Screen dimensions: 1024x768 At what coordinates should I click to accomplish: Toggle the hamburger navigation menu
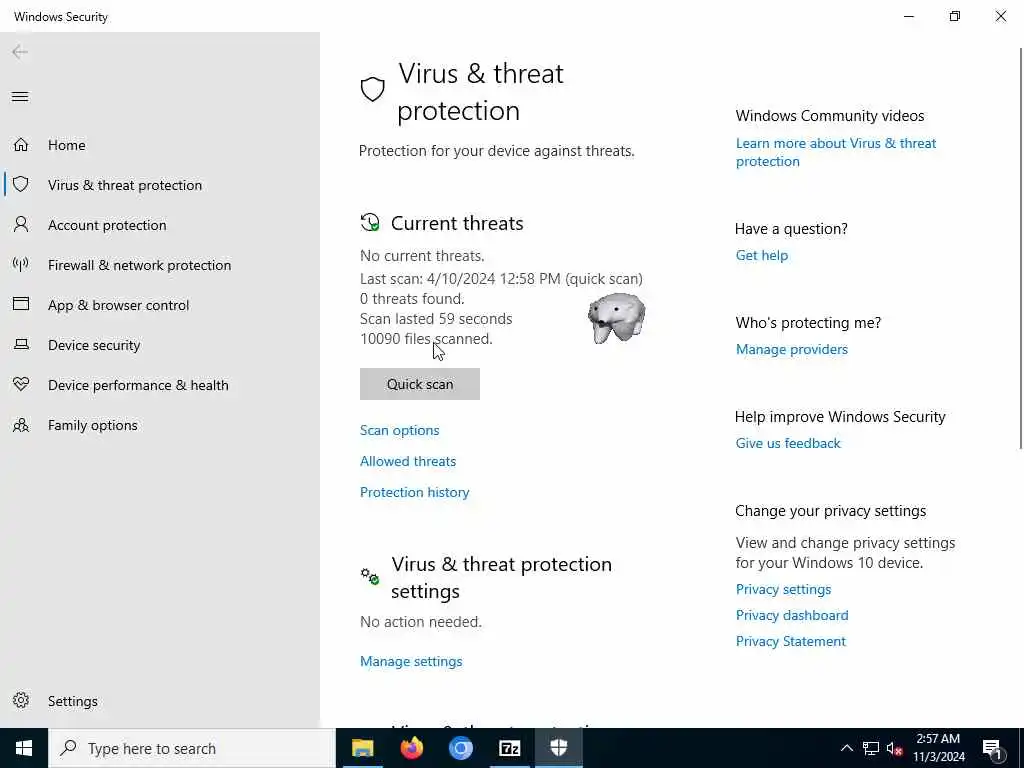[20, 97]
